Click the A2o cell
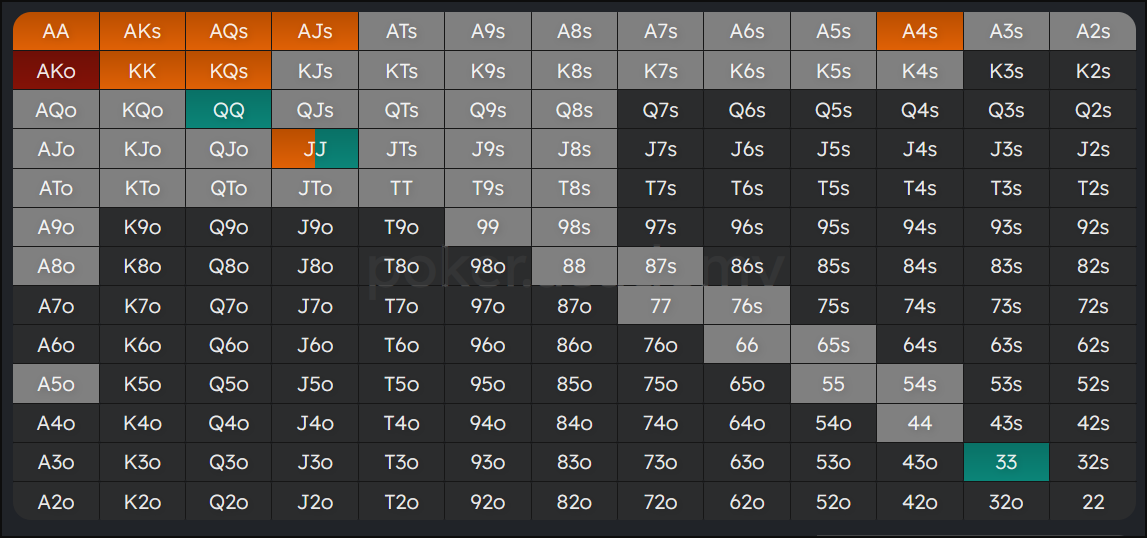Viewport: 1147px width, 538px height. (x=56, y=501)
